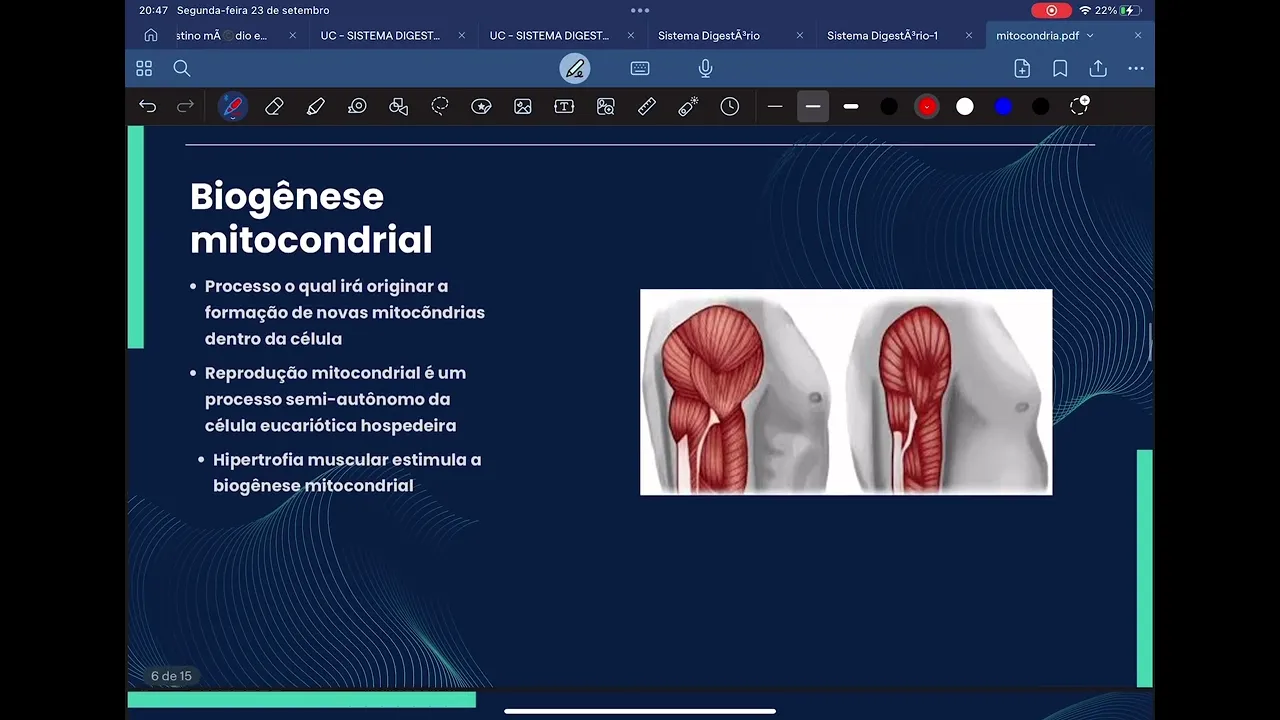Screen dimensions: 1280x720
Task: Select the Shapes tool
Action: pyautogui.click(x=399, y=106)
